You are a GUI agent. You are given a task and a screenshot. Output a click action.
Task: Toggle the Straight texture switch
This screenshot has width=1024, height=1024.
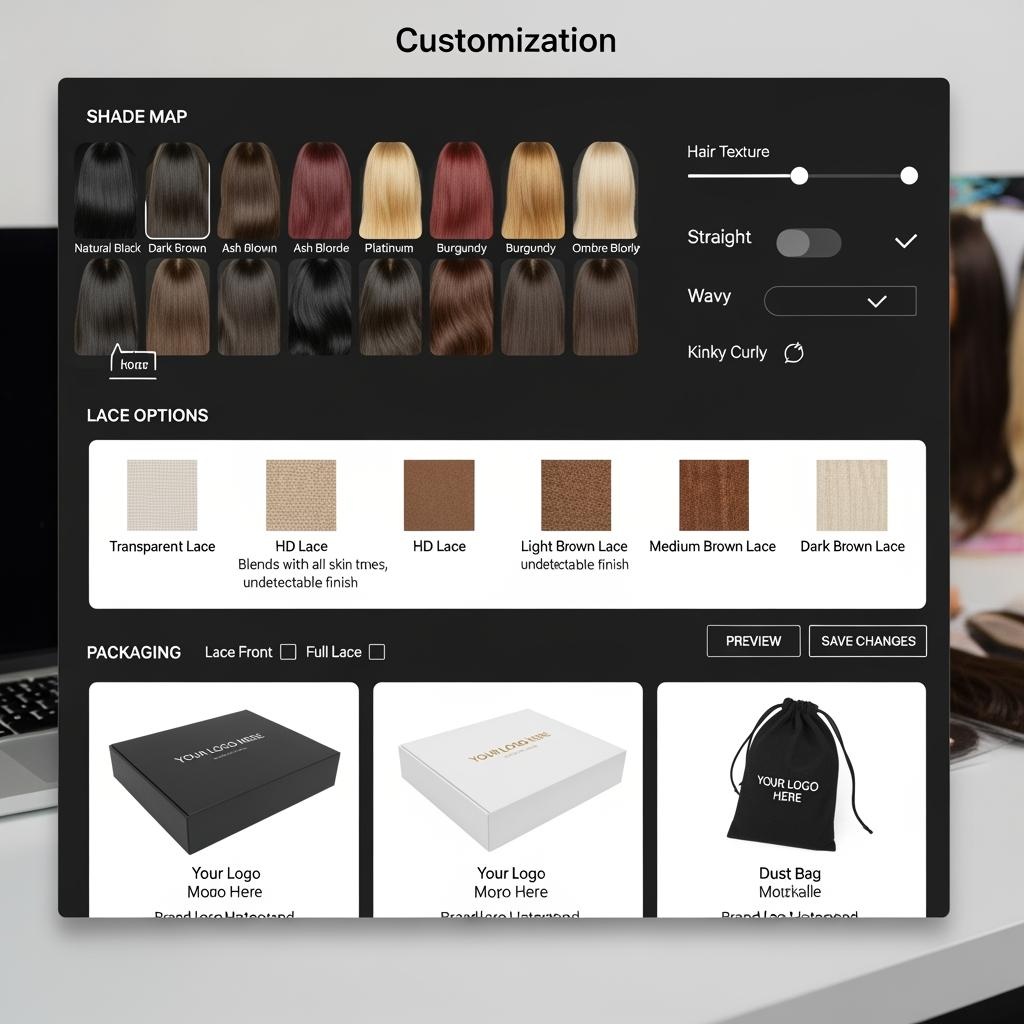coord(808,243)
